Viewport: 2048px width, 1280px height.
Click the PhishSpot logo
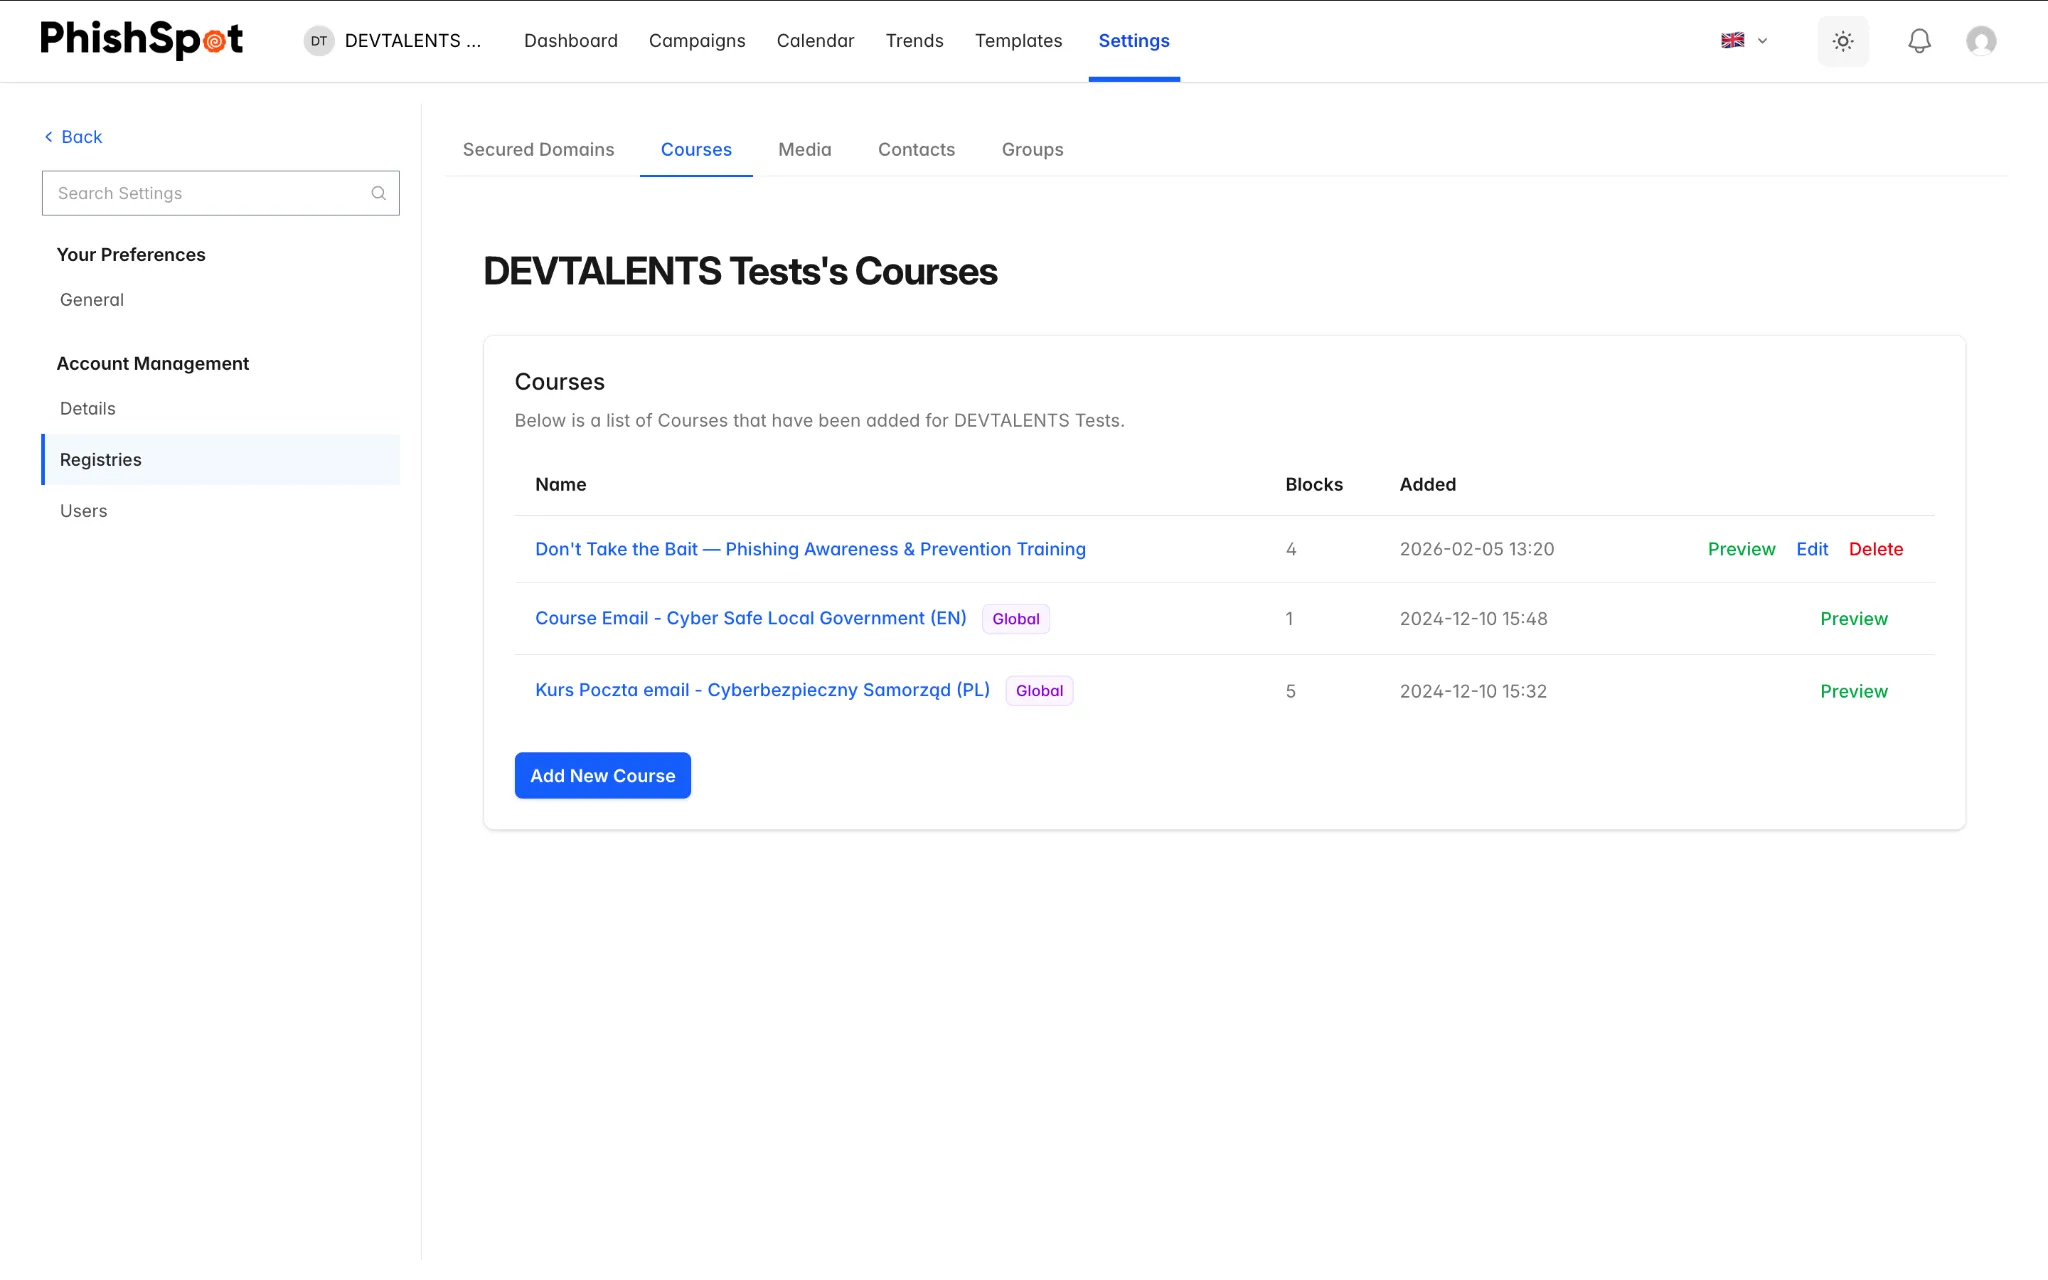141,40
